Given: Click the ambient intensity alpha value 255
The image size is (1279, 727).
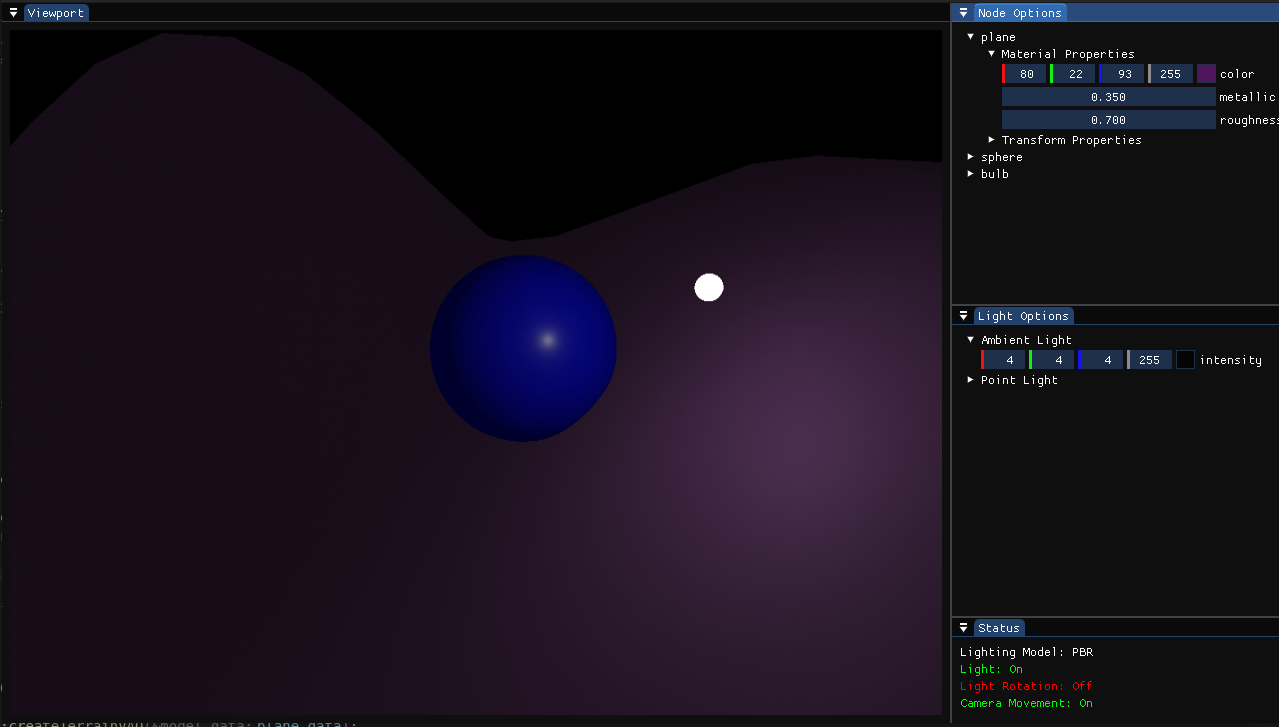Looking at the screenshot, I should click(x=1149, y=360).
